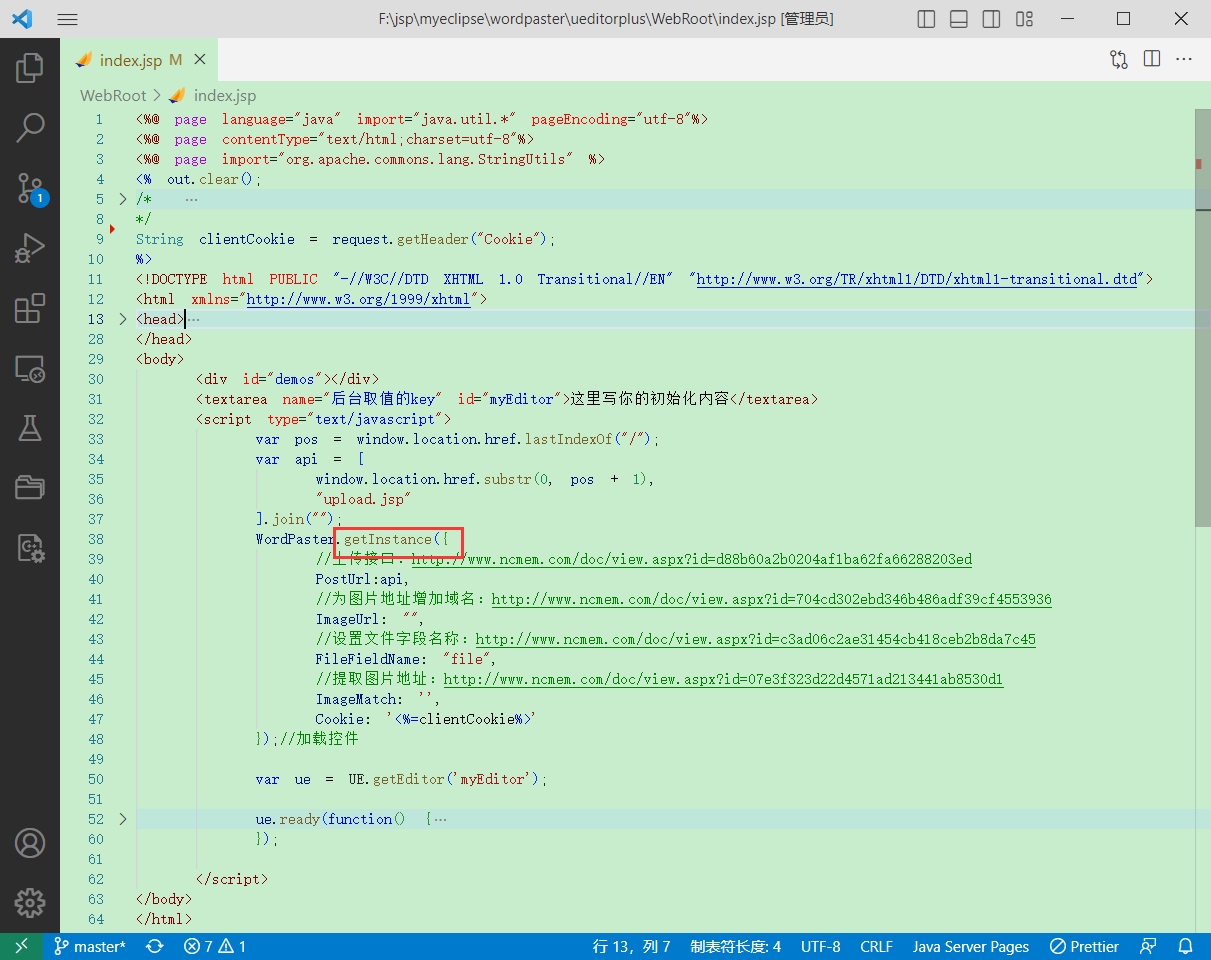This screenshot has height=960, width=1211.
Task: Open the Remote Explorer view
Action: (30, 369)
